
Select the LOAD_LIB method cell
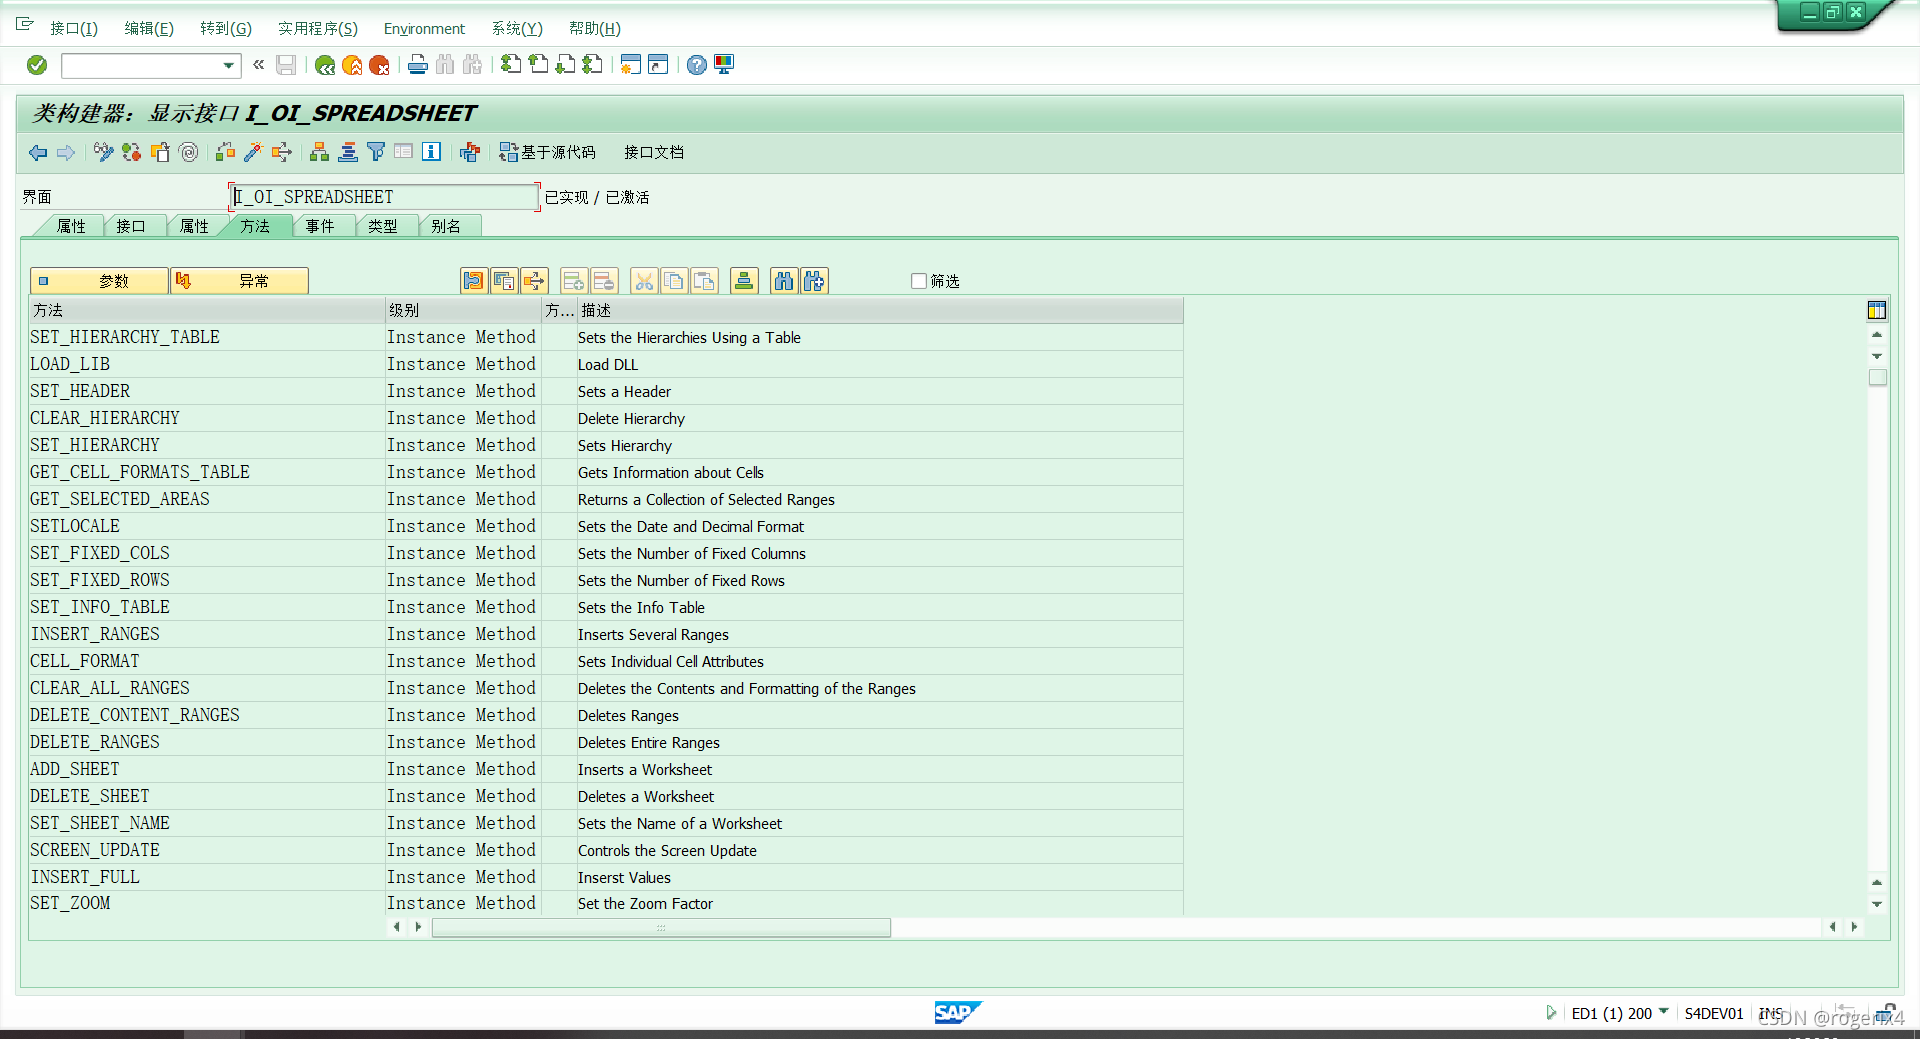coord(206,364)
